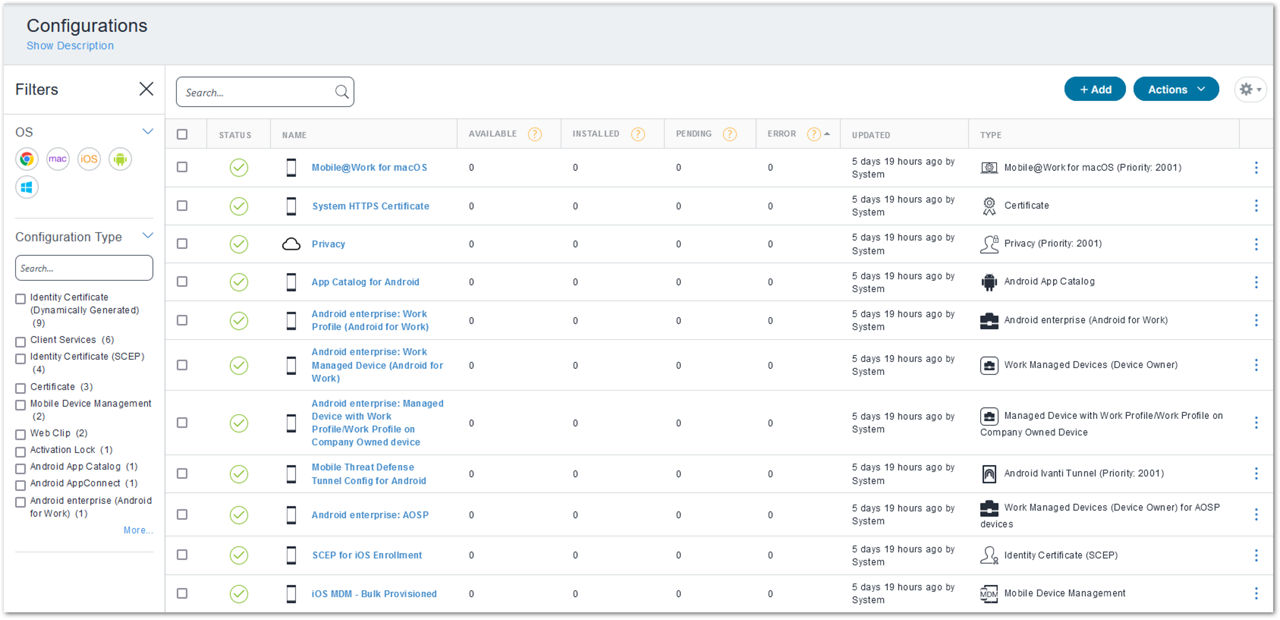Open row menu for SCEP for iOS Enrollment
Viewport: 1280px width, 620px height.
point(1256,555)
